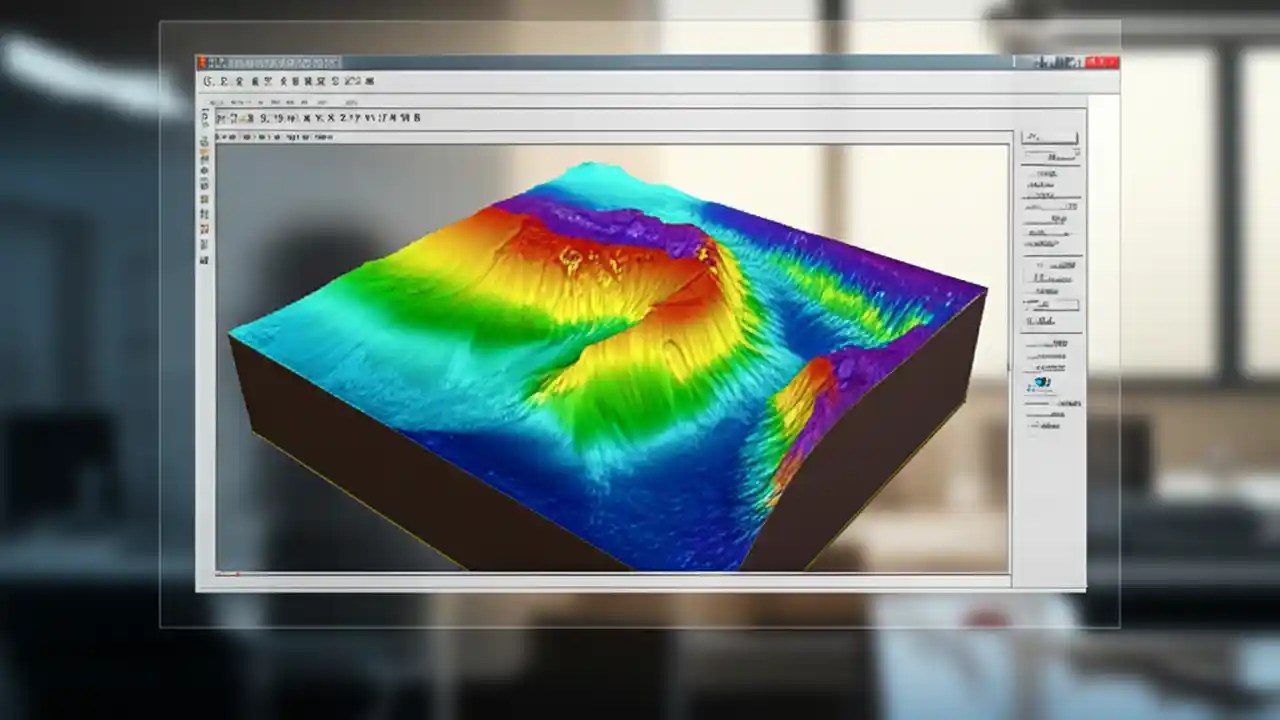Open the File menu in the menu bar
Screen dimensions: 1280x720
click(x=208, y=81)
